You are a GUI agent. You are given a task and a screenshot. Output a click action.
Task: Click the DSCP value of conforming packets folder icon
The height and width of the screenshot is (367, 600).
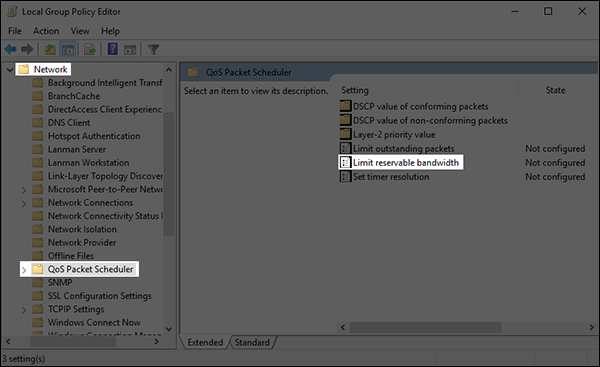click(x=346, y=106)
